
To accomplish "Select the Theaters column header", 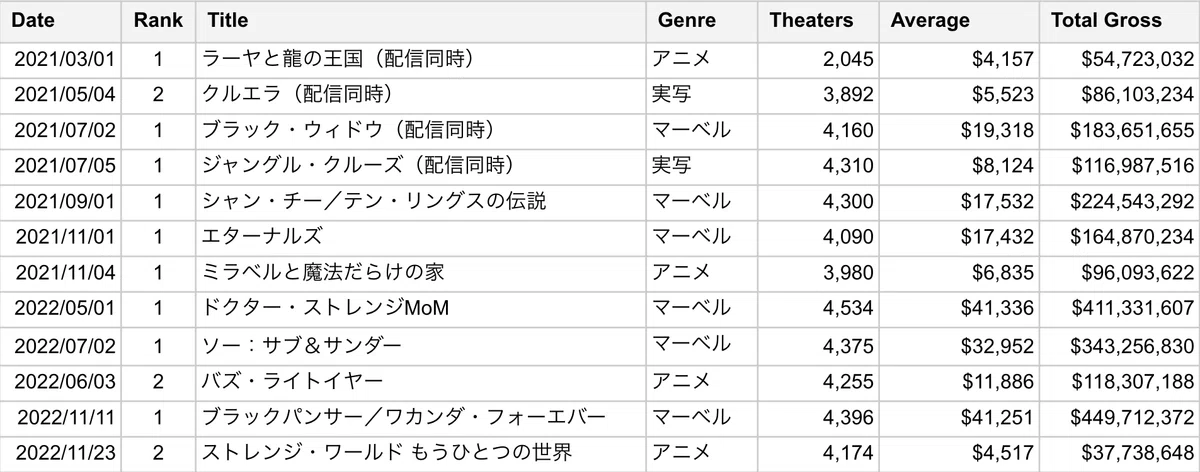I will [x=819, y=21].
